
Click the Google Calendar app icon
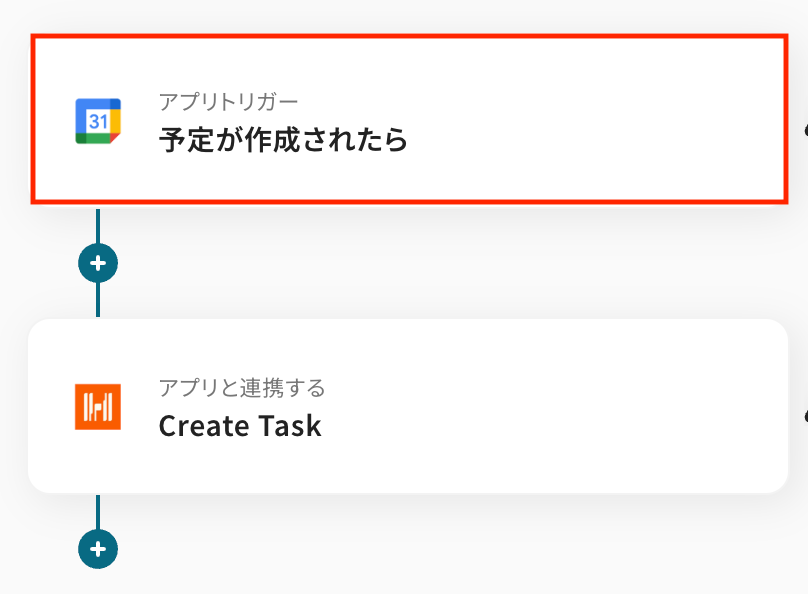tap(98, 122)
